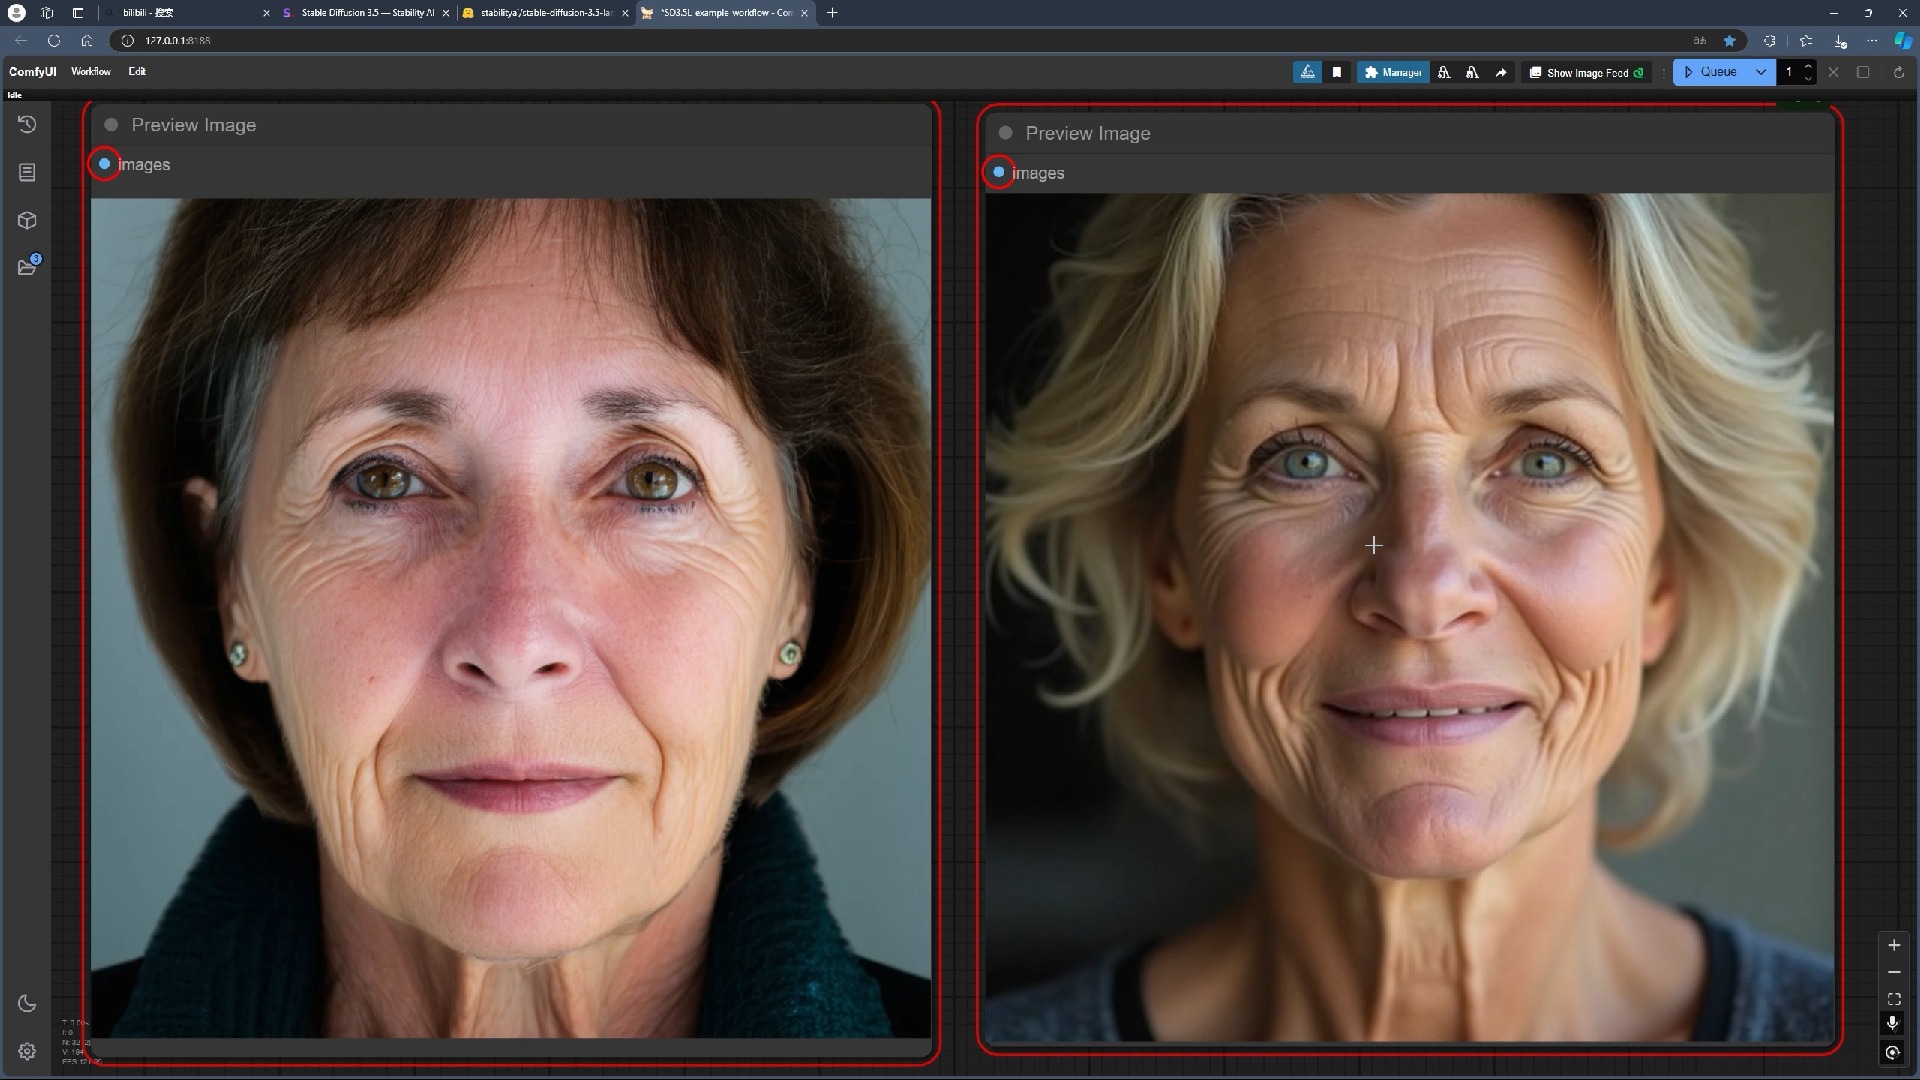
Task: Toggle collapse dot on right Preview Image
Action: click(1005, 133)
